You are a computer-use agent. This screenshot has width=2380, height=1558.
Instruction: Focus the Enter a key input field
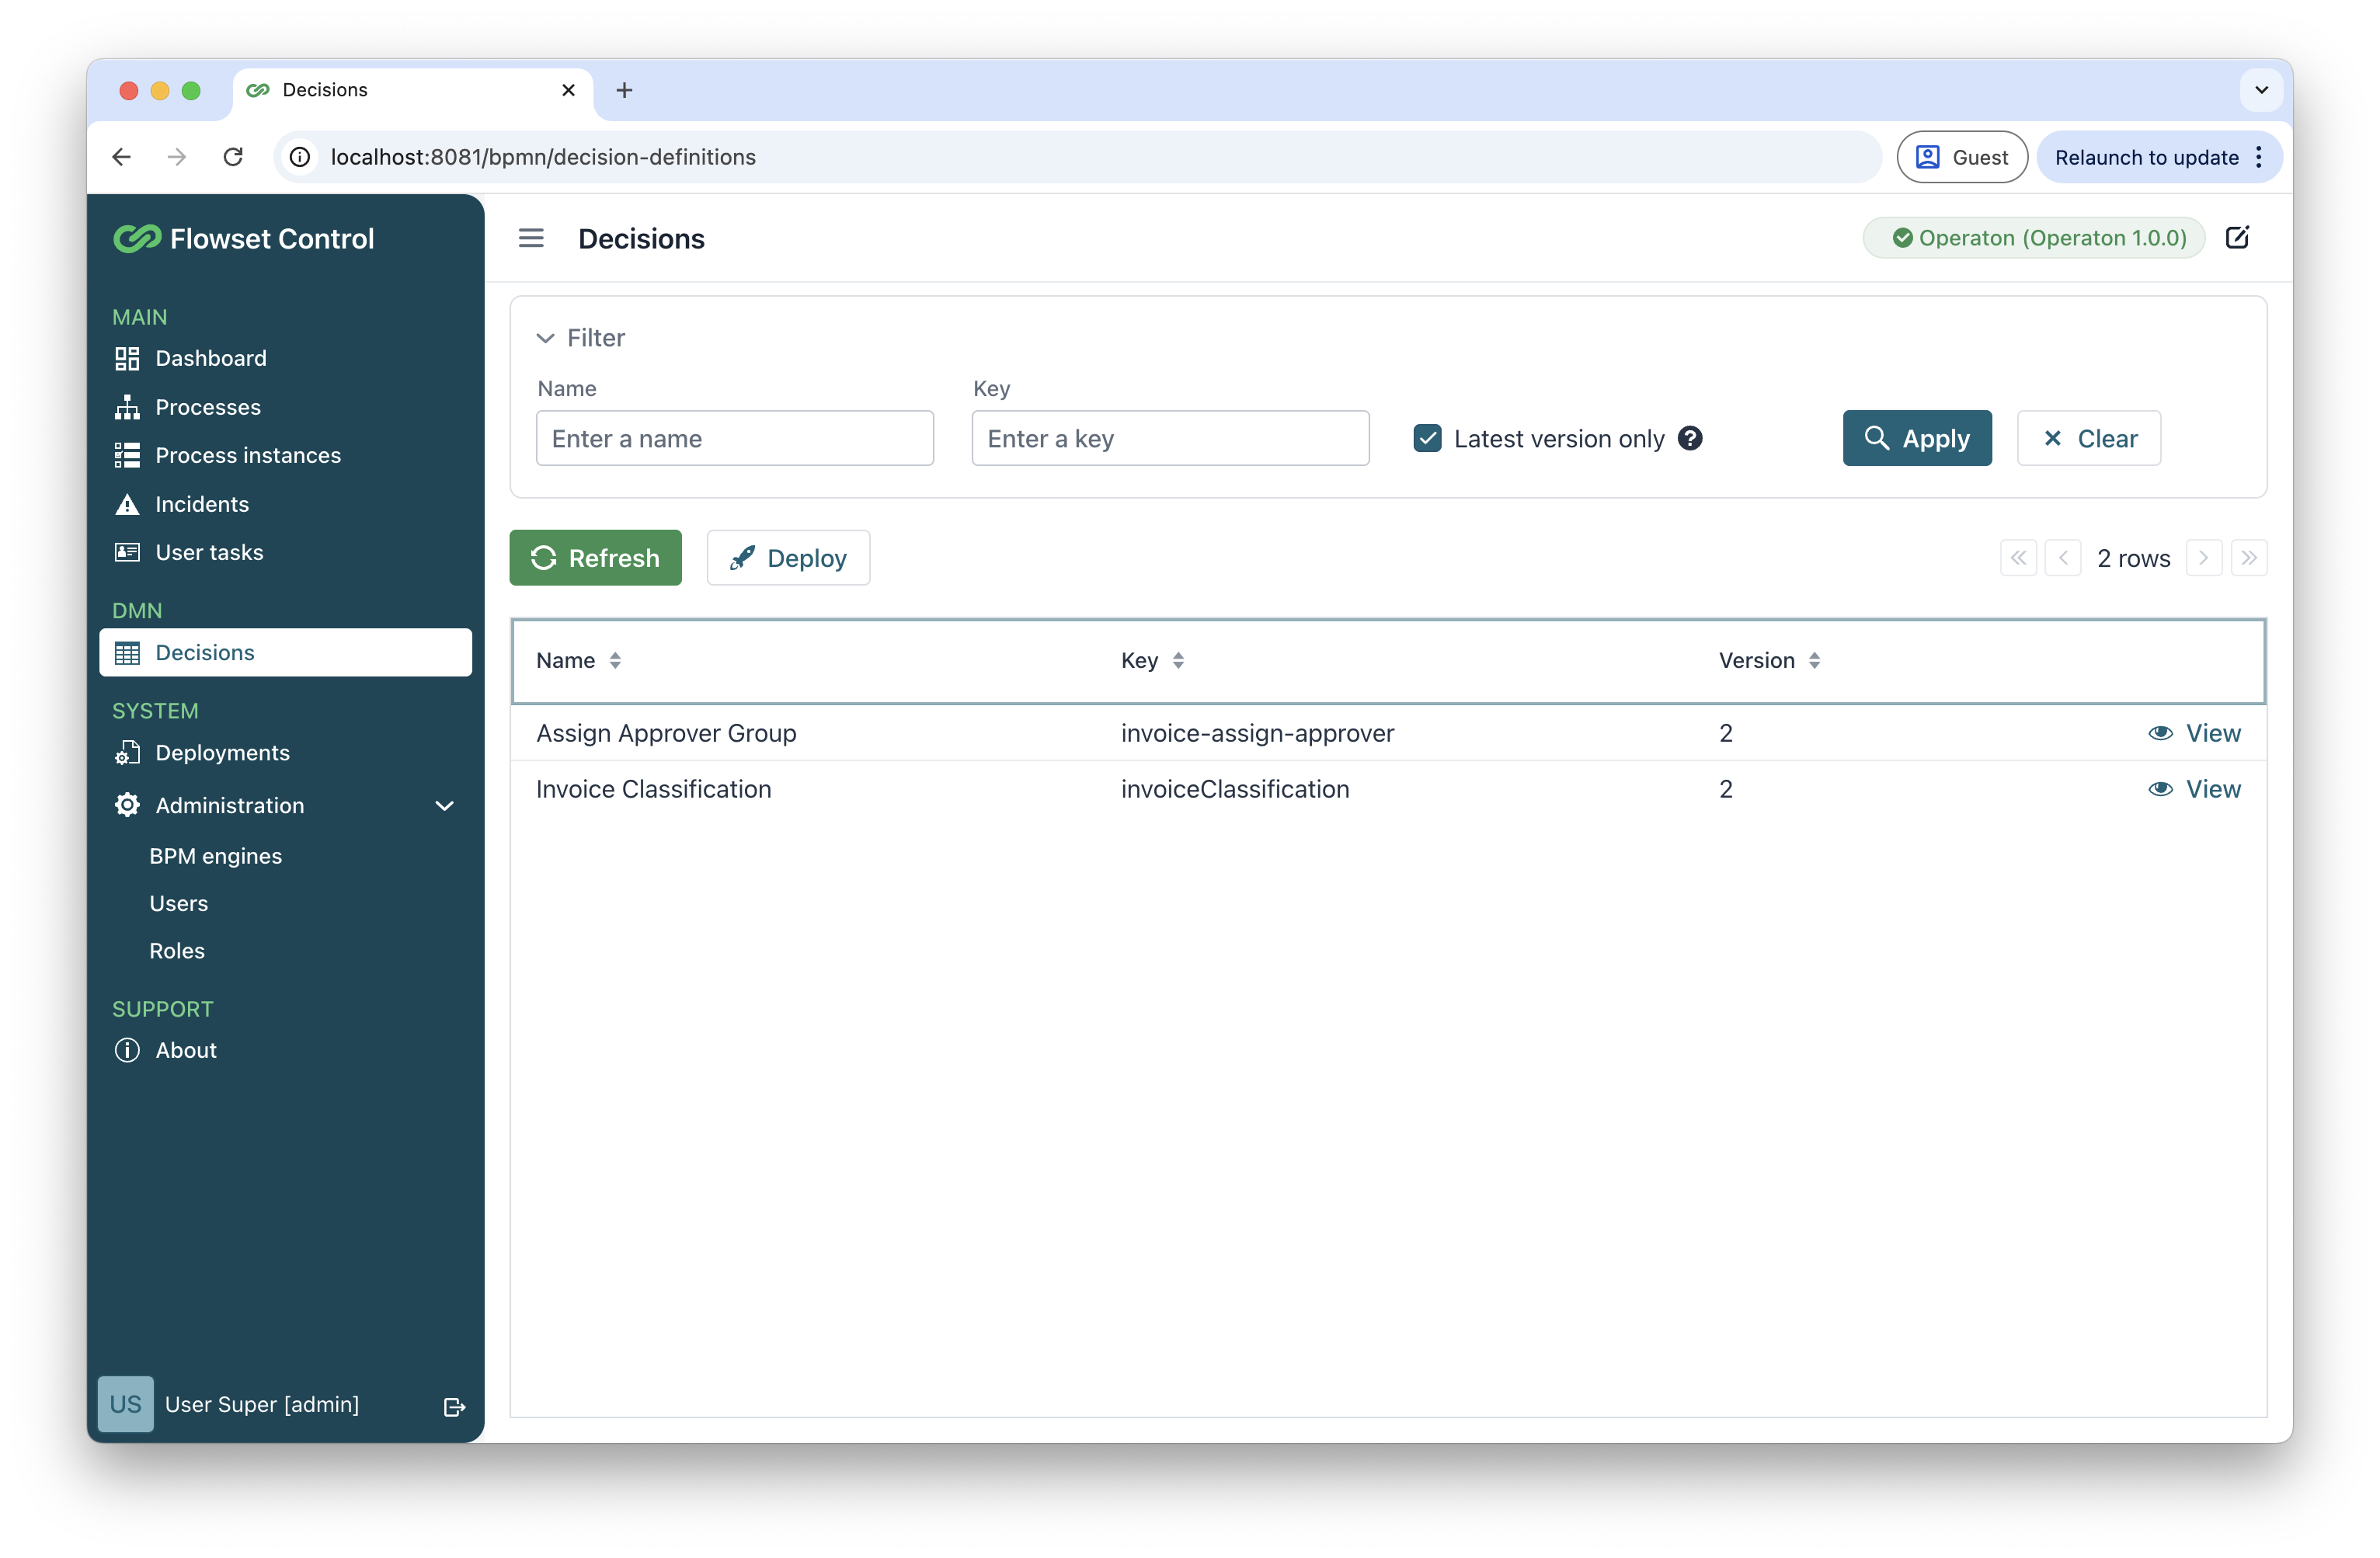pos(1170,438)
